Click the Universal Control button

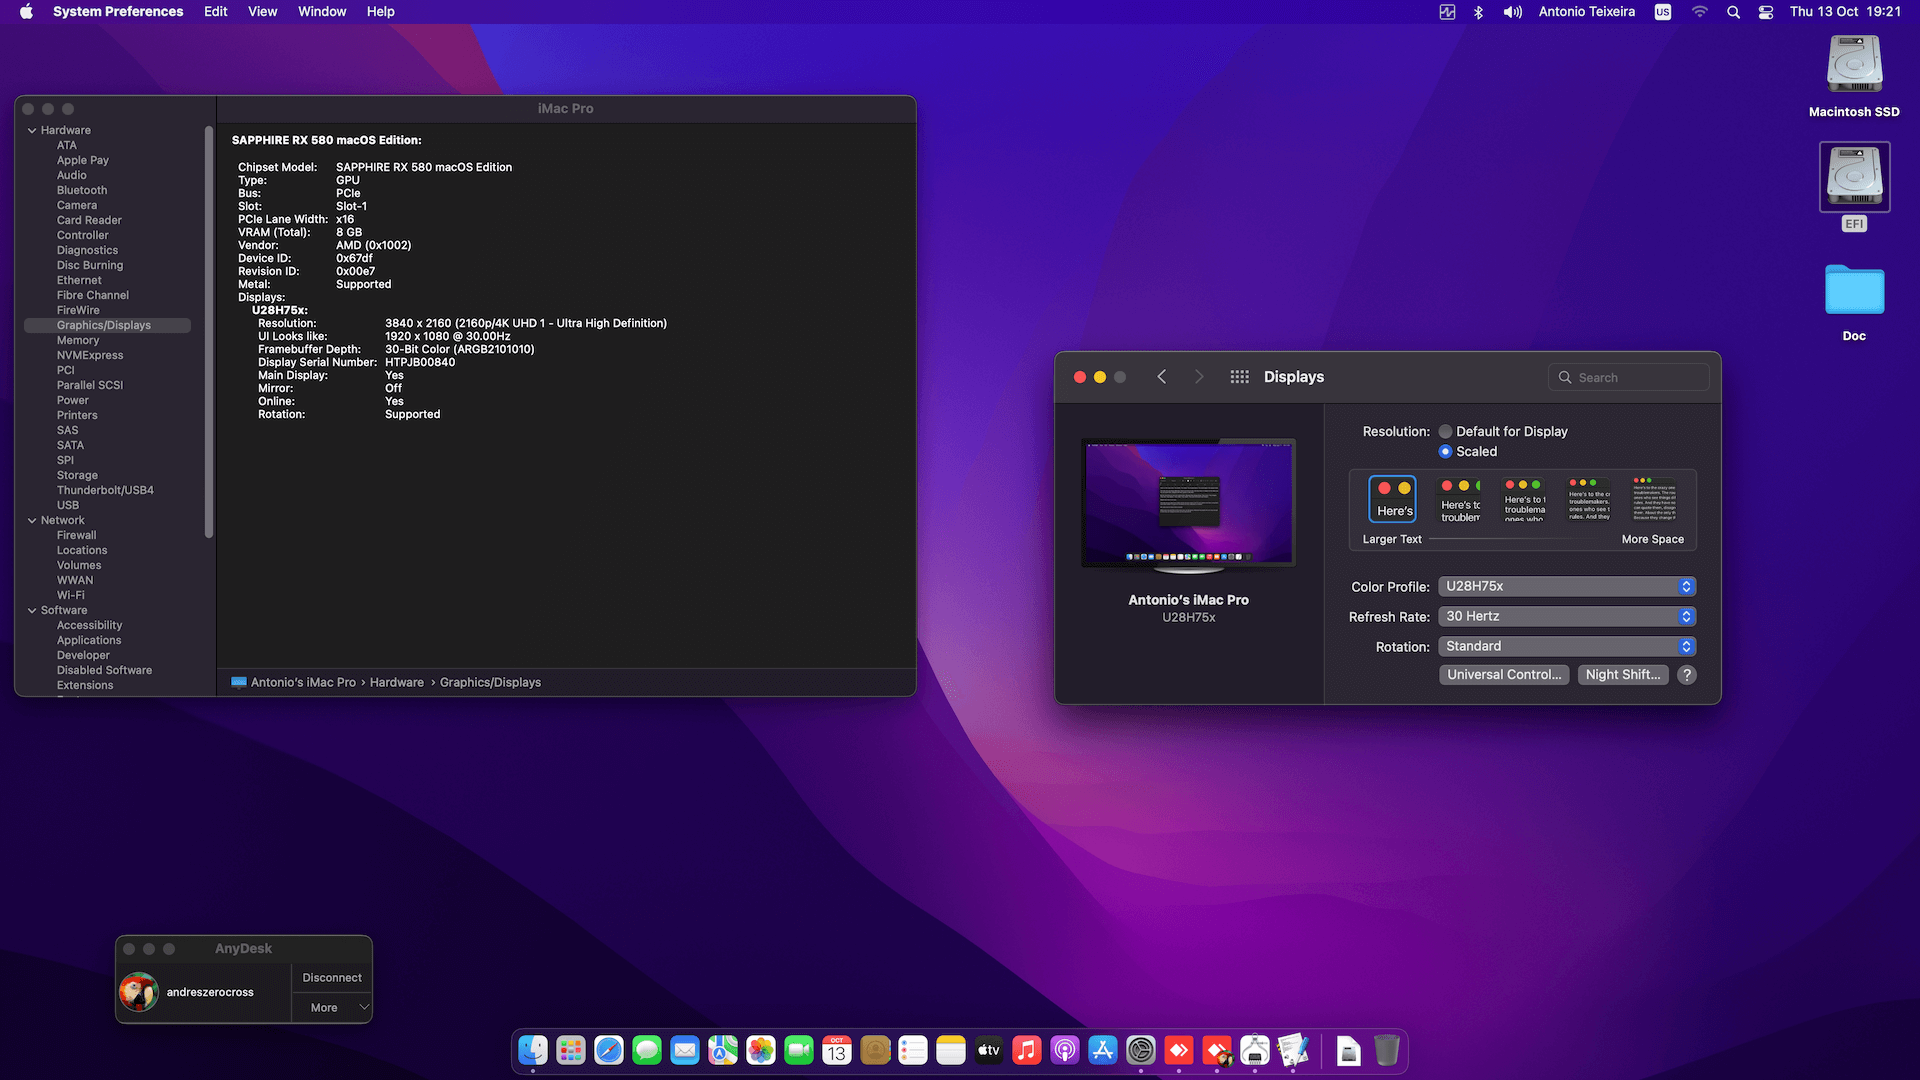click(1504, 675)
